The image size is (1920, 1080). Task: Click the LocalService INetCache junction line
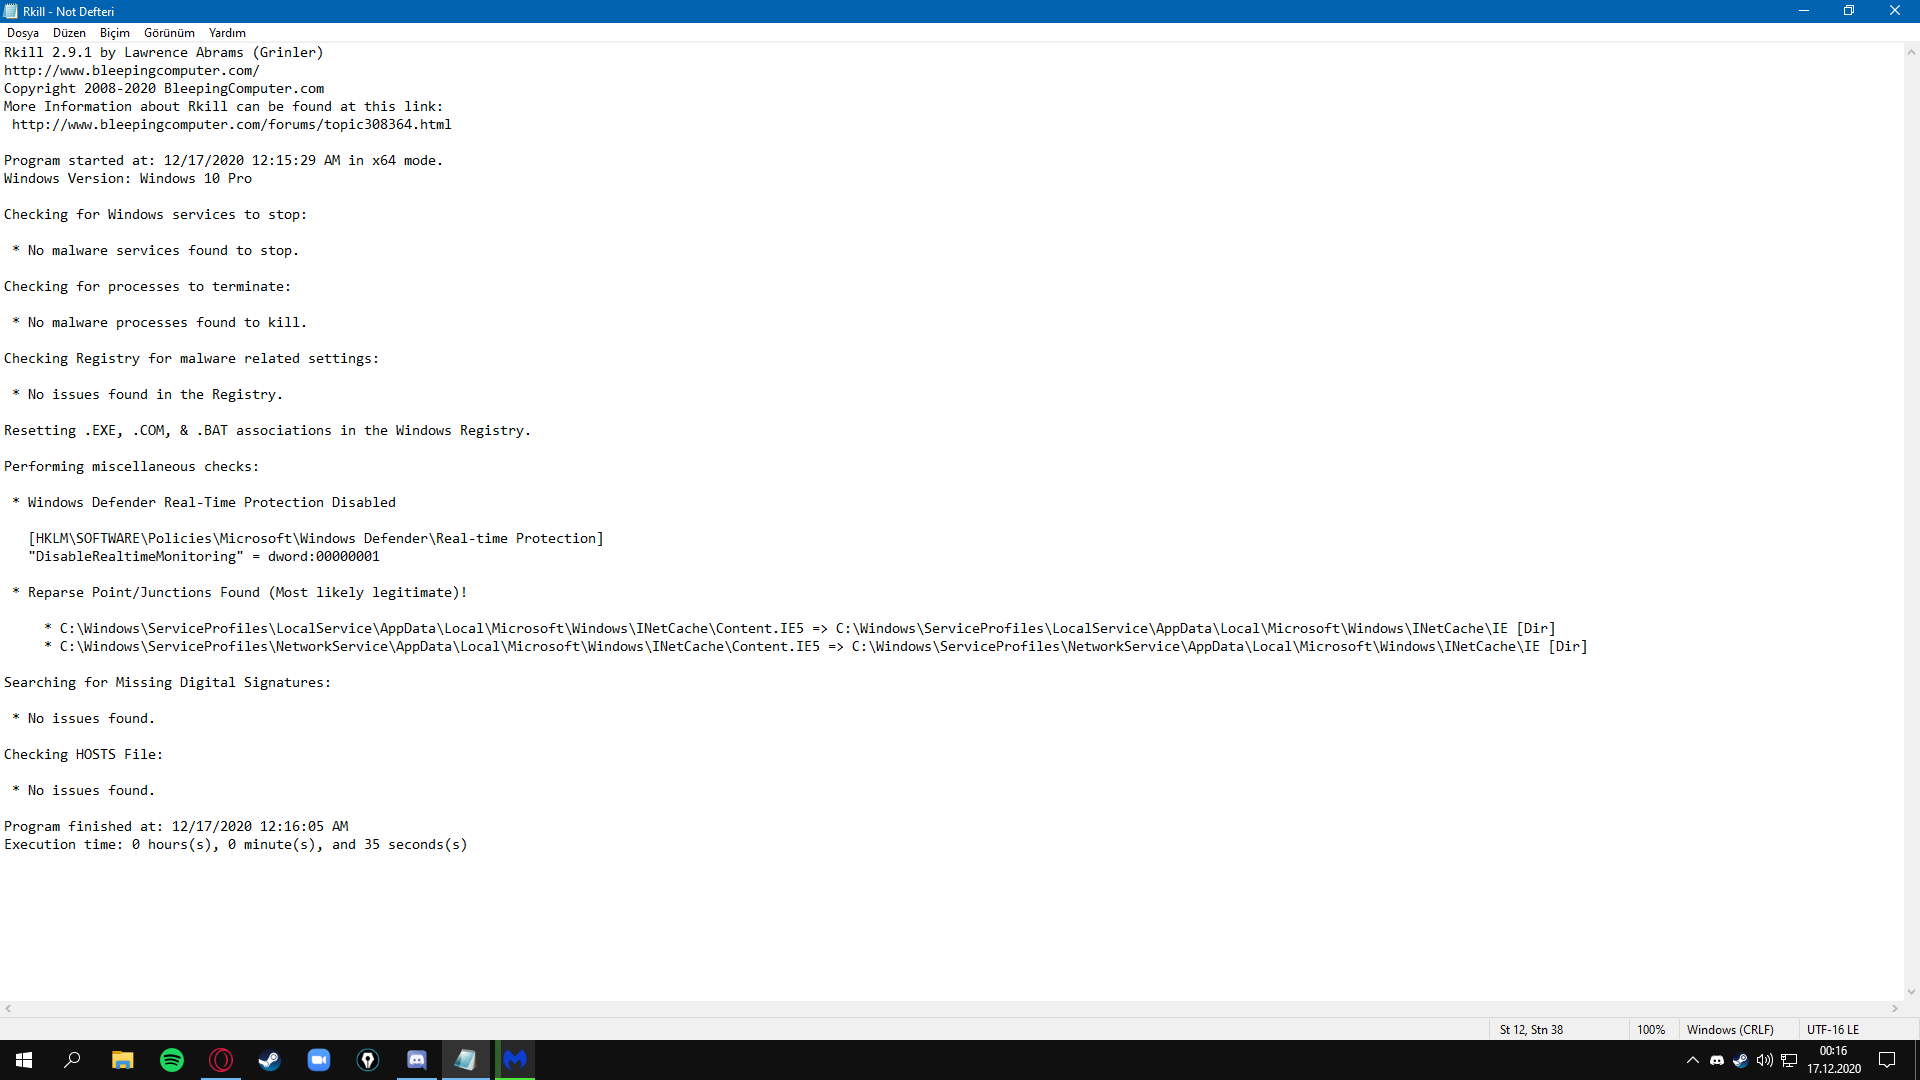click(800, 628)
